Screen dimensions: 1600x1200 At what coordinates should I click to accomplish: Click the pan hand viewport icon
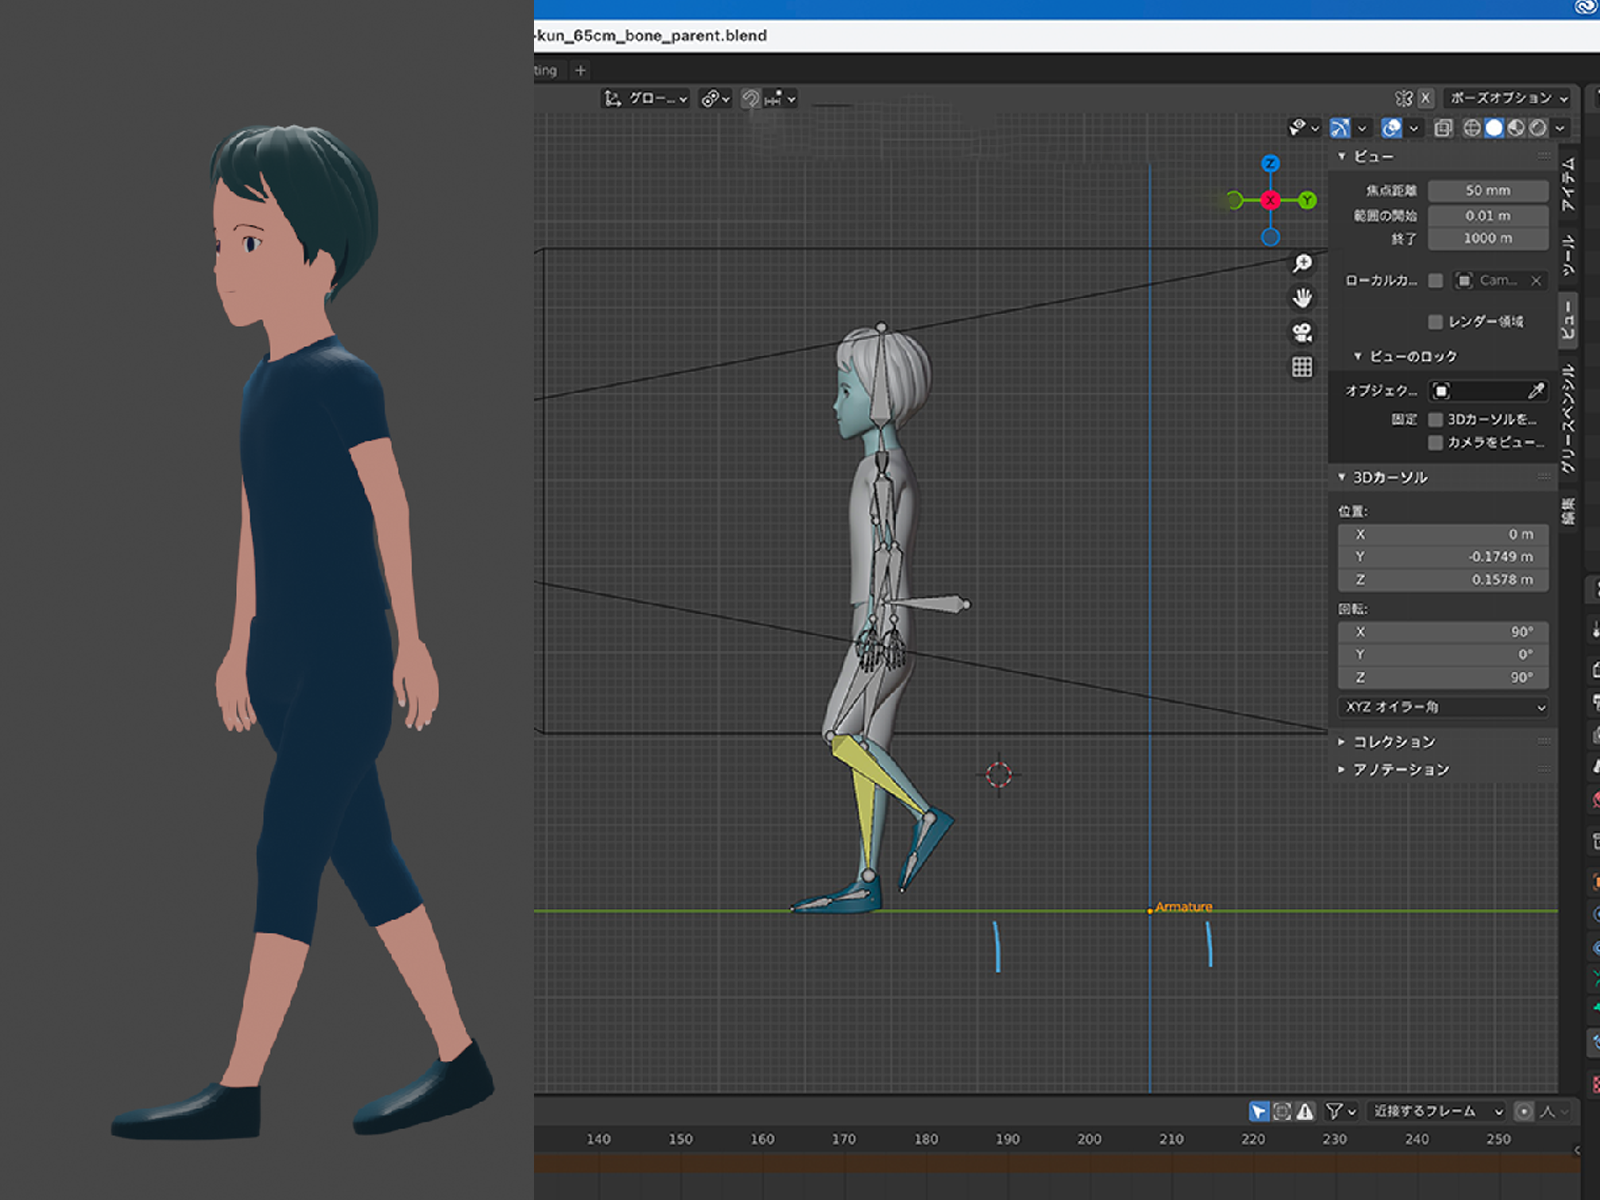1302,298
